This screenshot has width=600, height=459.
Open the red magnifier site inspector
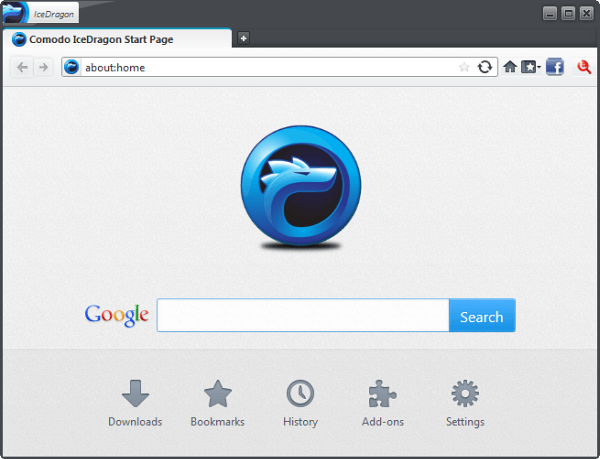click(x=584, y=67)
